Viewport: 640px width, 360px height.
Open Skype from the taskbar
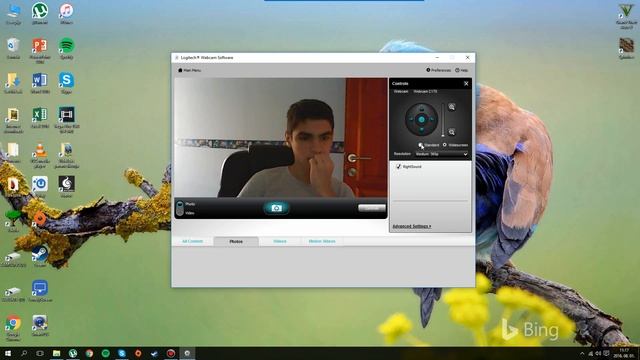(x=122, y=353)
